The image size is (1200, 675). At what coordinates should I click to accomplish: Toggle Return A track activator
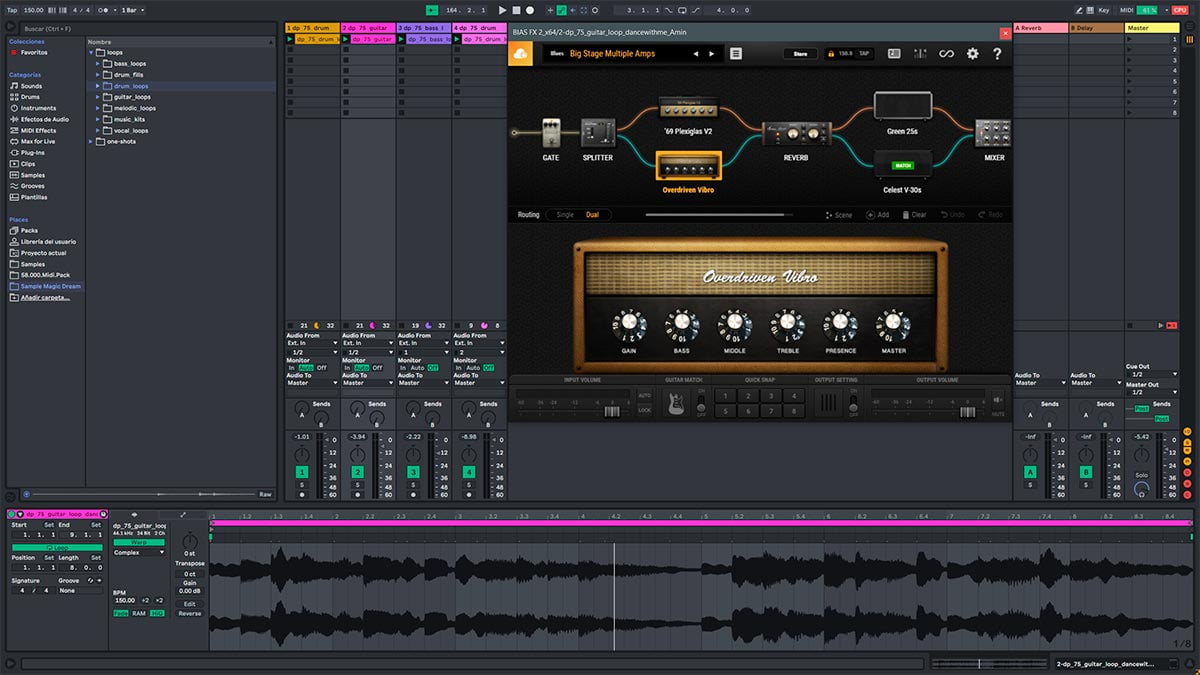tap(1030, 472)
